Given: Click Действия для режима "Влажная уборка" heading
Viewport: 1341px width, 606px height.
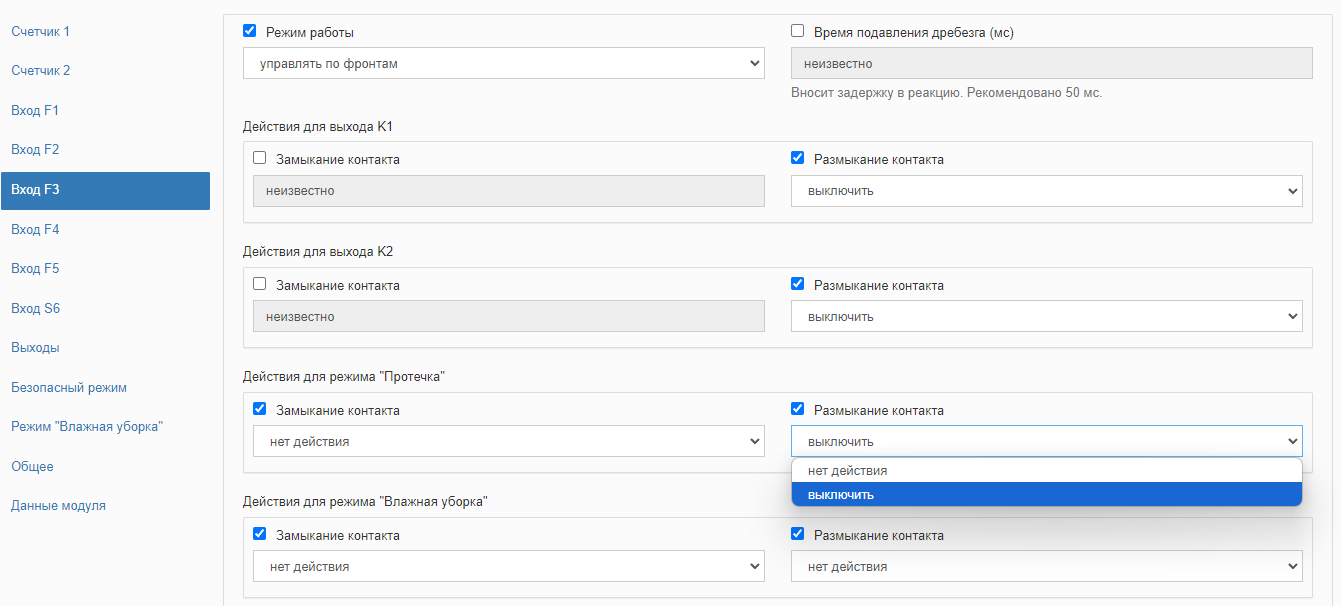Looking at the screenshot, I should pyautogui.click(x=365, y=502).
